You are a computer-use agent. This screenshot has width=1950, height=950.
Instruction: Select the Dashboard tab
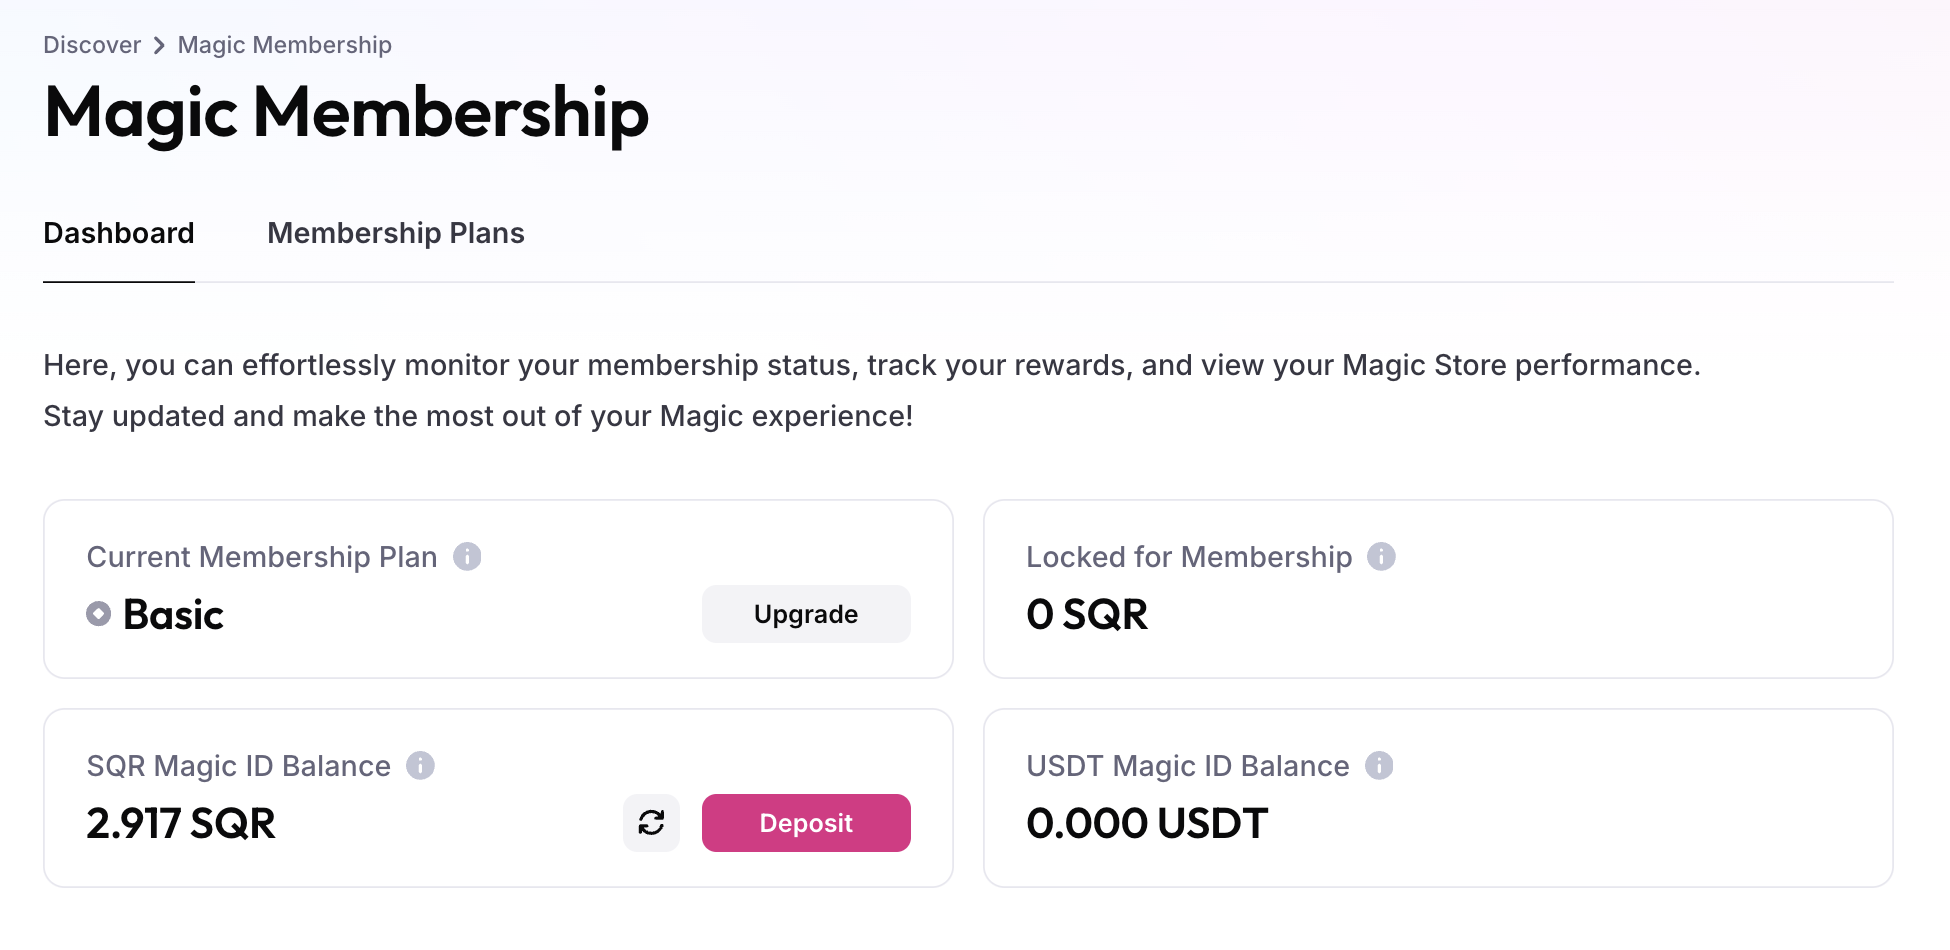pos(119,233)
